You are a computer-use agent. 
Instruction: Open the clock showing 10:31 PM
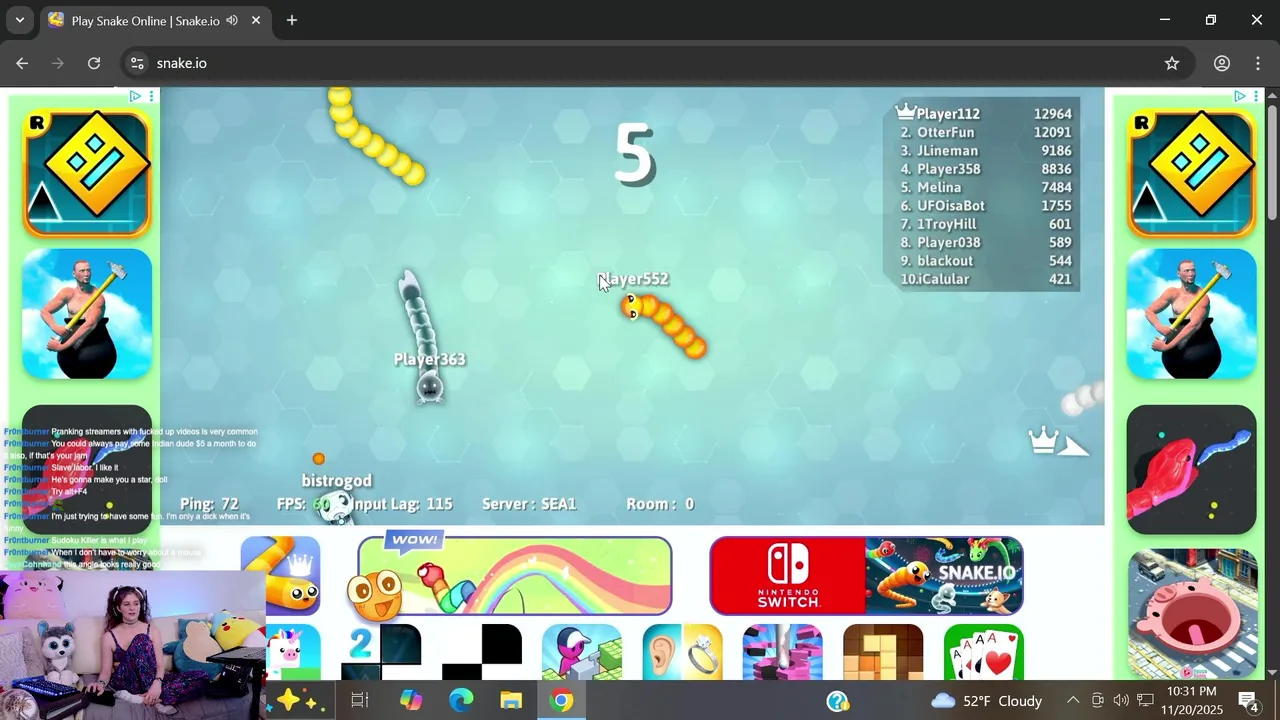[1192, 701]
